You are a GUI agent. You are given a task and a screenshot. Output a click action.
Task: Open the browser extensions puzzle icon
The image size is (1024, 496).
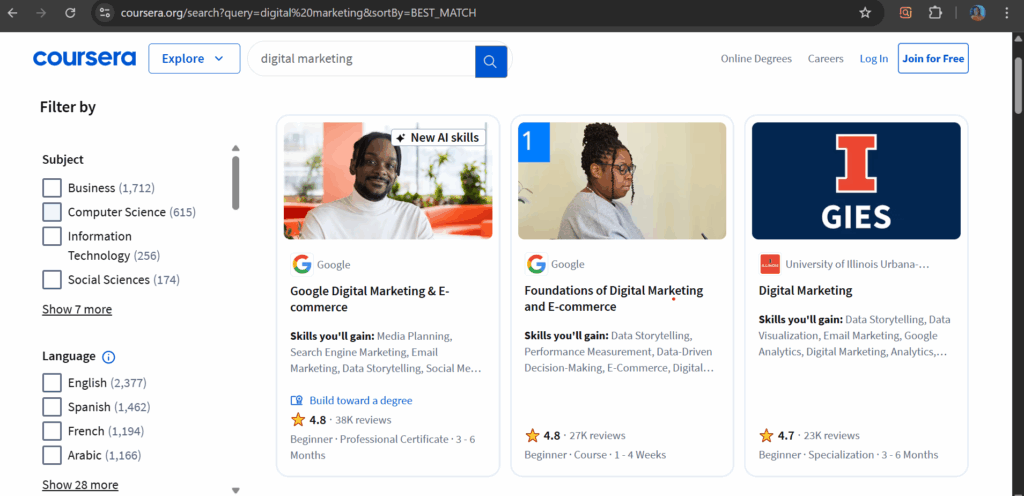click(x=936, y=13)
